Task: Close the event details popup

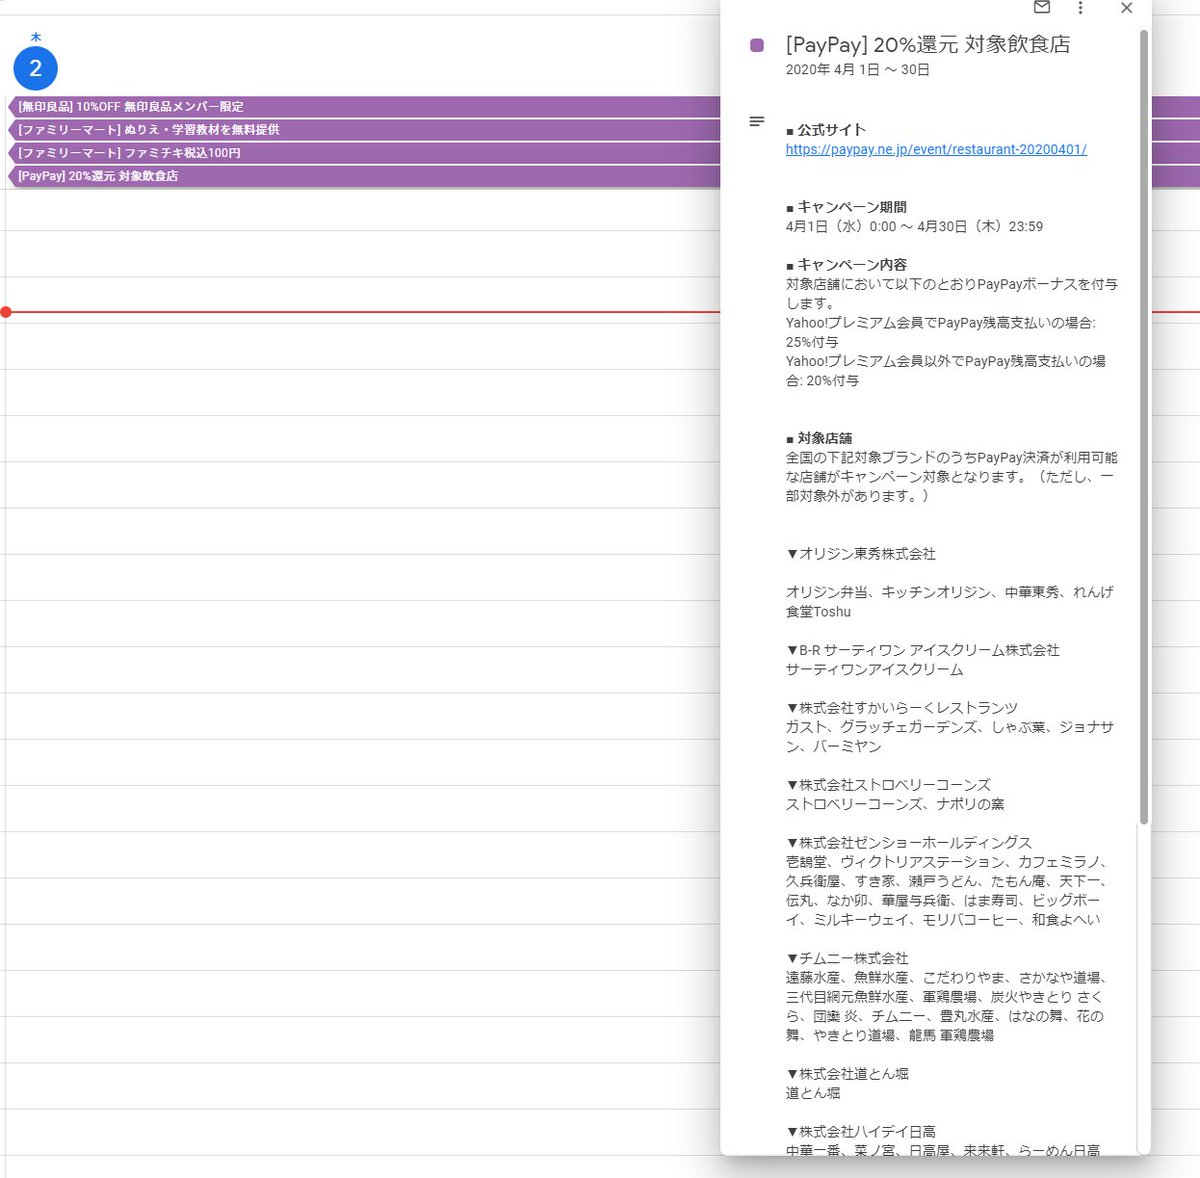Action: 1126,8
